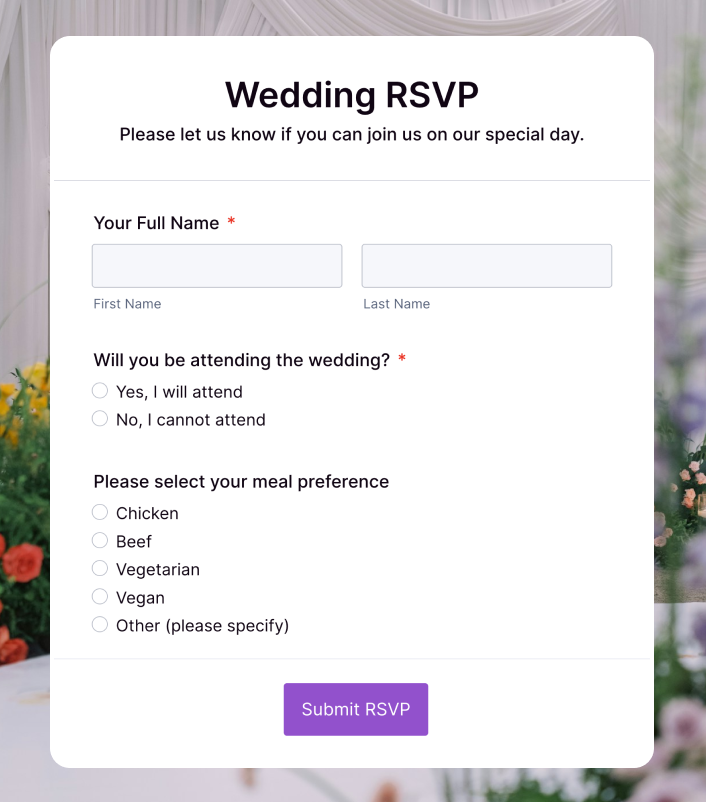Click the Wedding RSVP heading
Viewport: 706px width, 802px height.
(x=351, y=95)
